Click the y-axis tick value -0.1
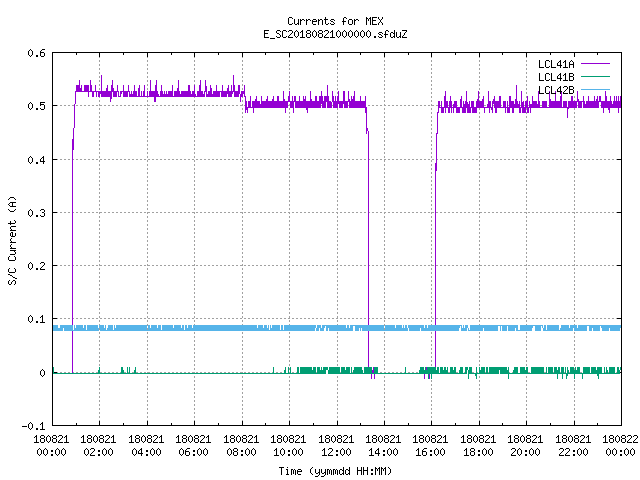640x480 pixels. [33, 426]
